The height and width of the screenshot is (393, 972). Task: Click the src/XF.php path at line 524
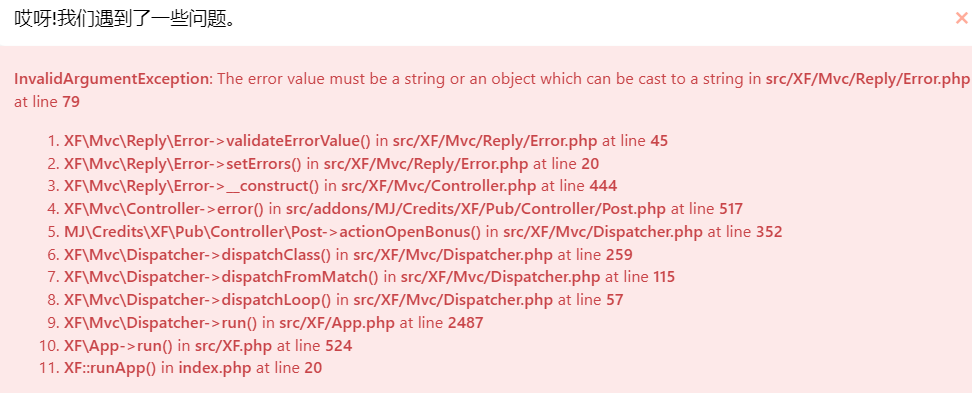point(232,345)
